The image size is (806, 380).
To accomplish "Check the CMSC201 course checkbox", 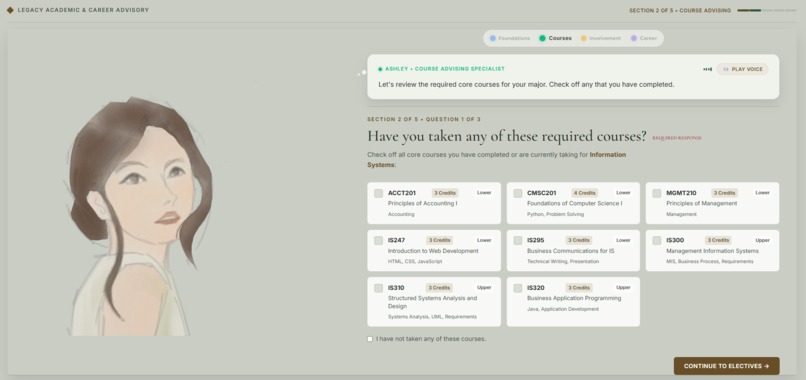I will (x=518, y=193).
